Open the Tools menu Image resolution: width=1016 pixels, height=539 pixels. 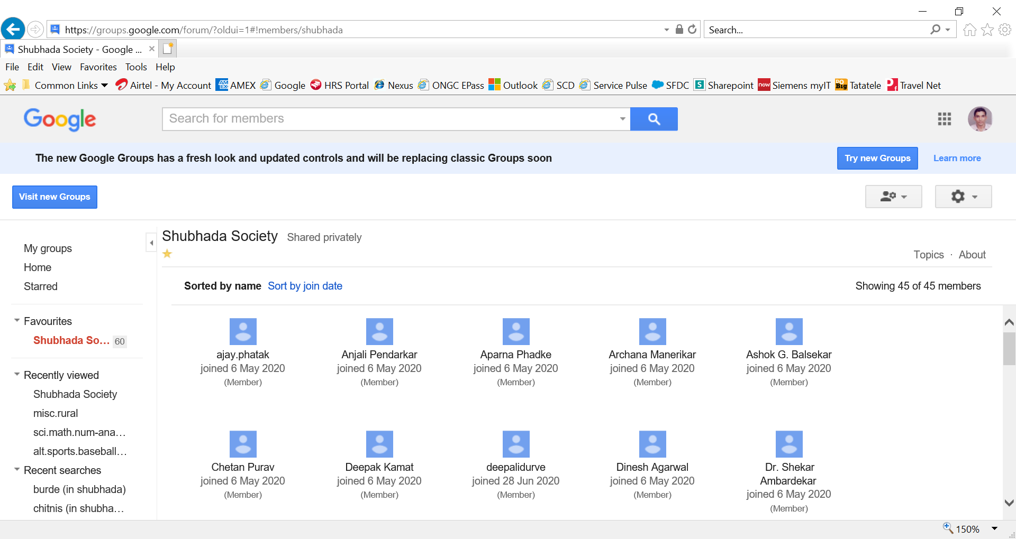pos(136,67)
